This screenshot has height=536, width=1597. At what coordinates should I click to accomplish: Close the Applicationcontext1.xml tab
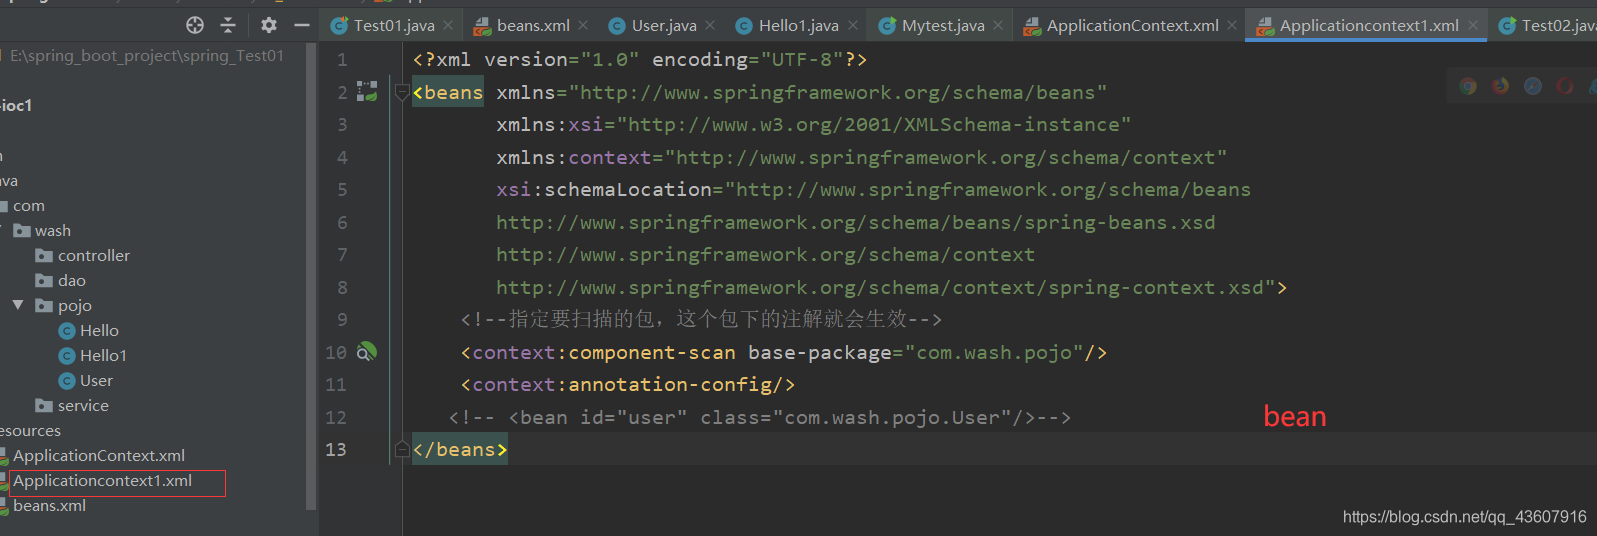pyautogui.click(x=1473, y=25)
